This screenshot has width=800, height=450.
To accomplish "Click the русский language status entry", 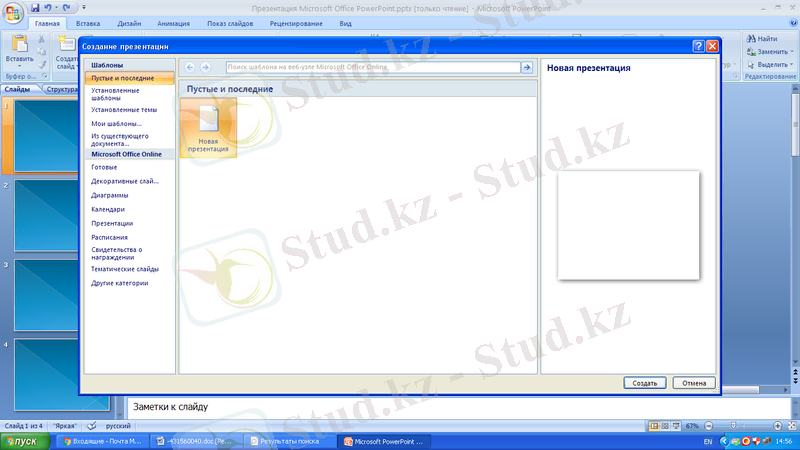I will (118, 426).
